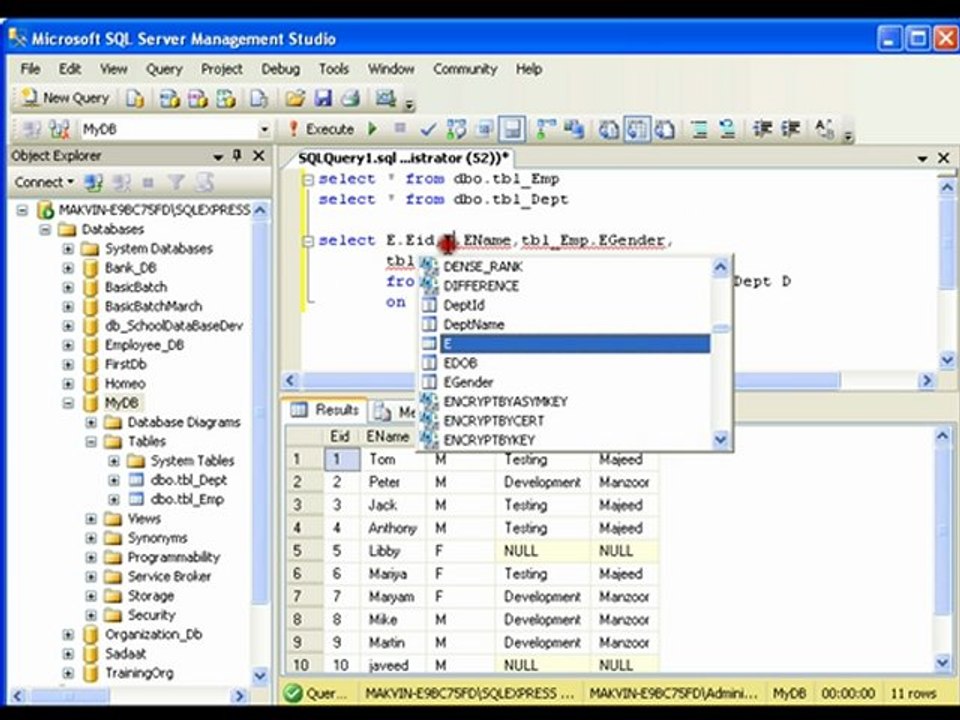
Task: Collapse the Tables folder node
Action: 91,441
